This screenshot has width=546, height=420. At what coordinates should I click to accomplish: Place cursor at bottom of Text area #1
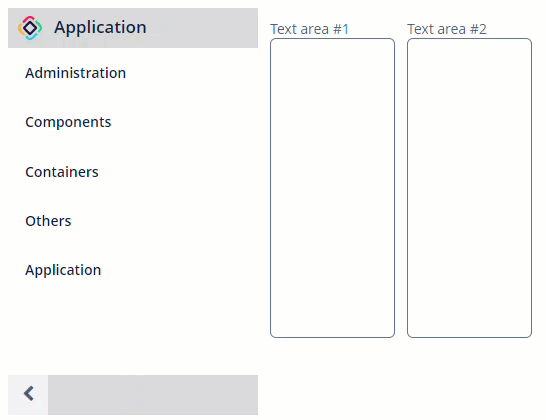333,327
